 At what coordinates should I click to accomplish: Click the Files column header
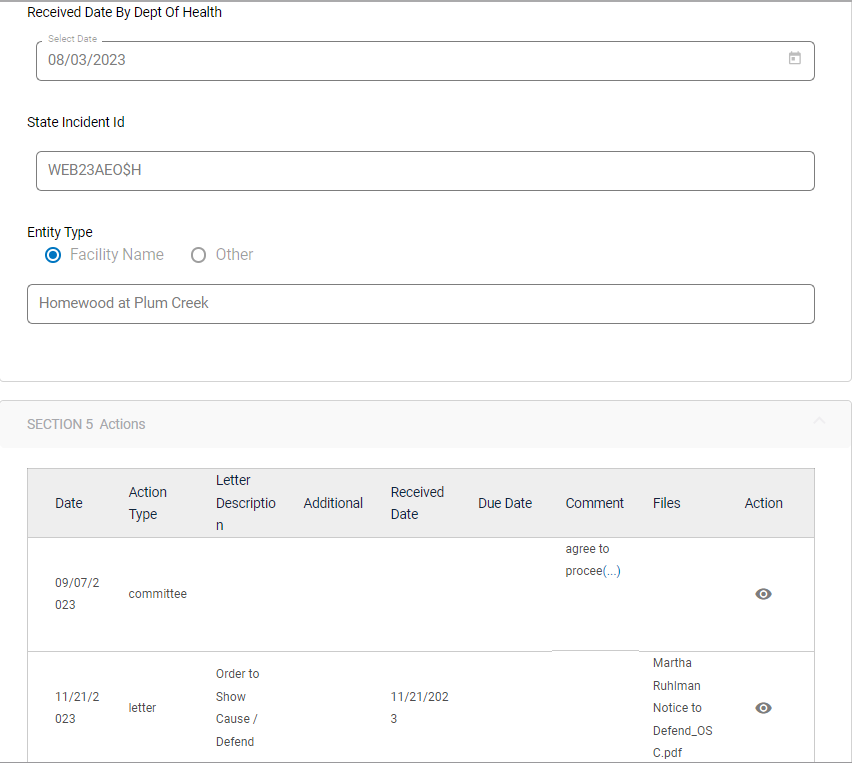point(666,503)
